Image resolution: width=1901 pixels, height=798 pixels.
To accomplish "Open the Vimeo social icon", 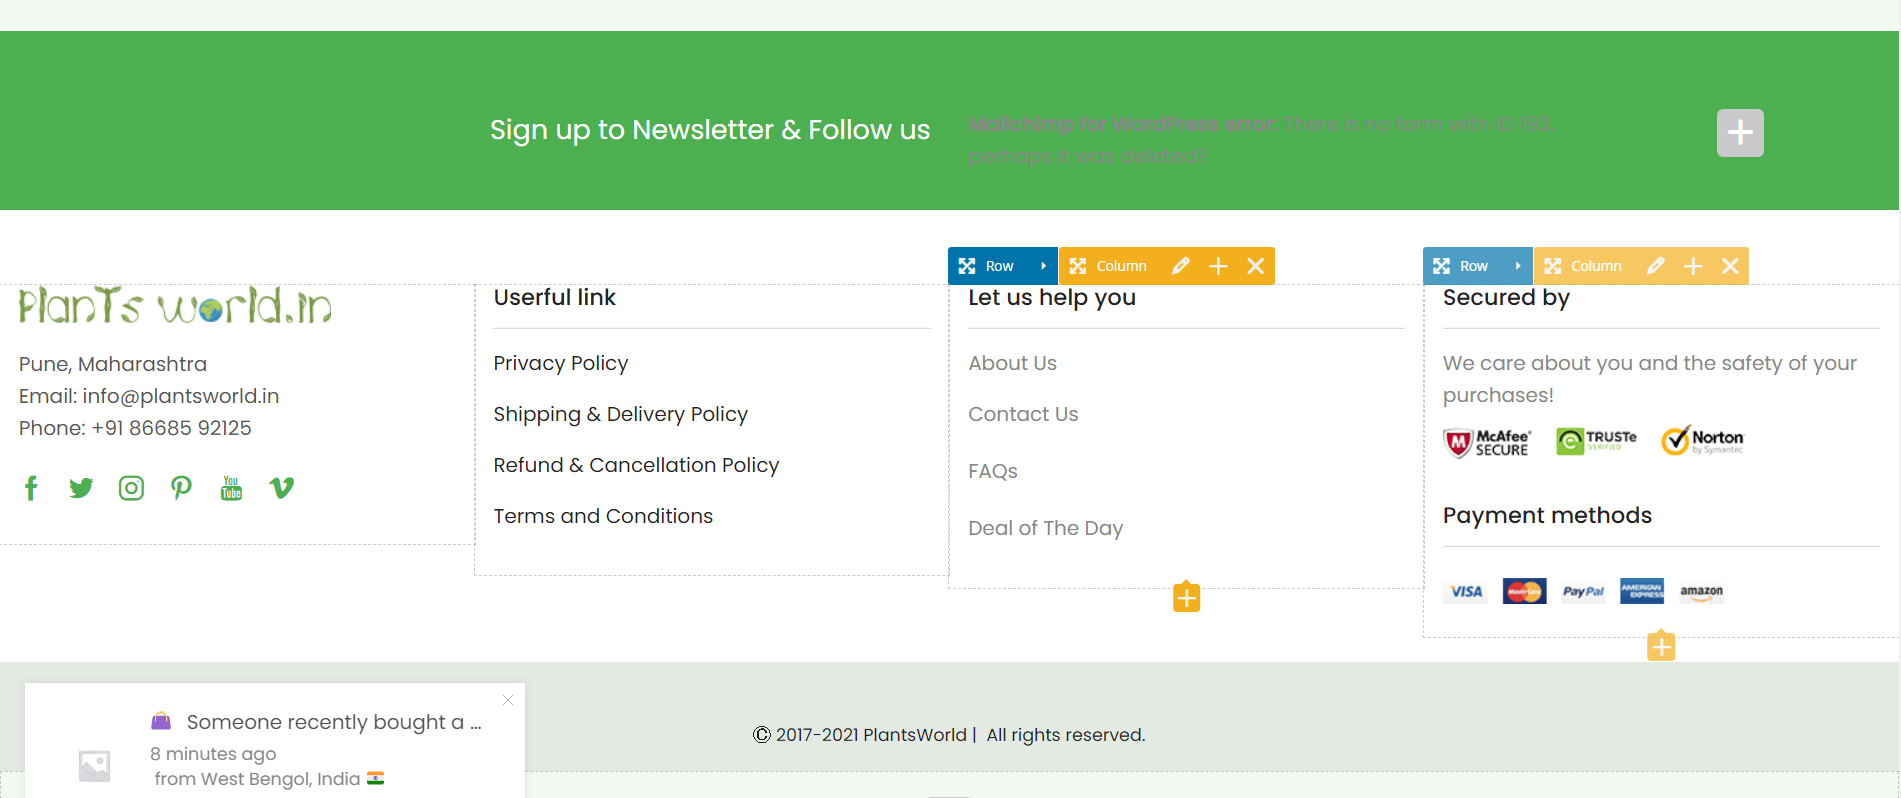I will 282,488.
